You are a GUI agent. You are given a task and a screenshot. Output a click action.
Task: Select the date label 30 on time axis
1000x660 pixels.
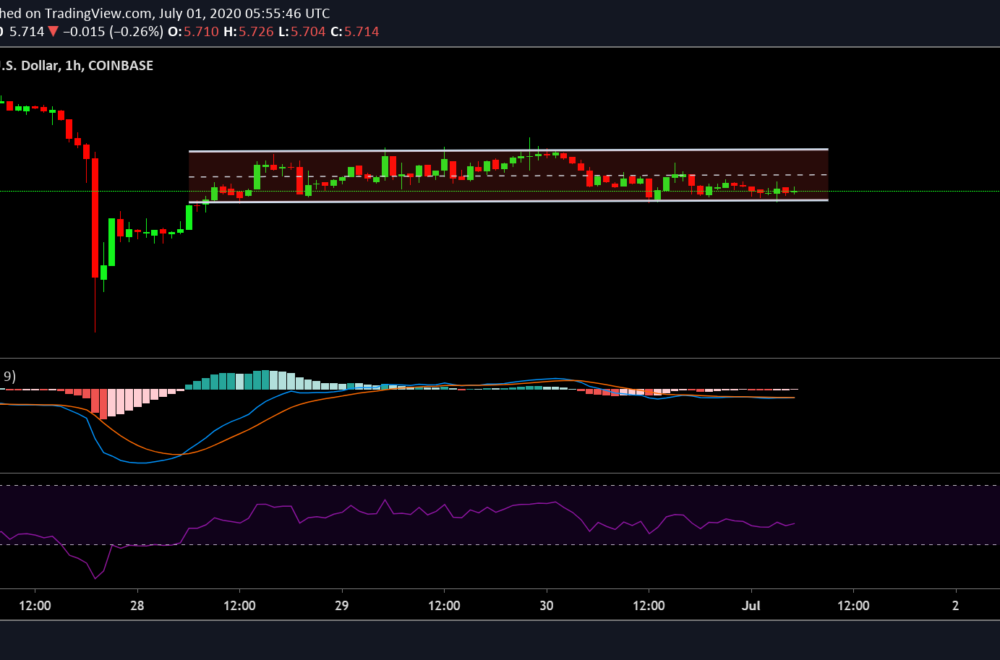(x=547, y=605)
